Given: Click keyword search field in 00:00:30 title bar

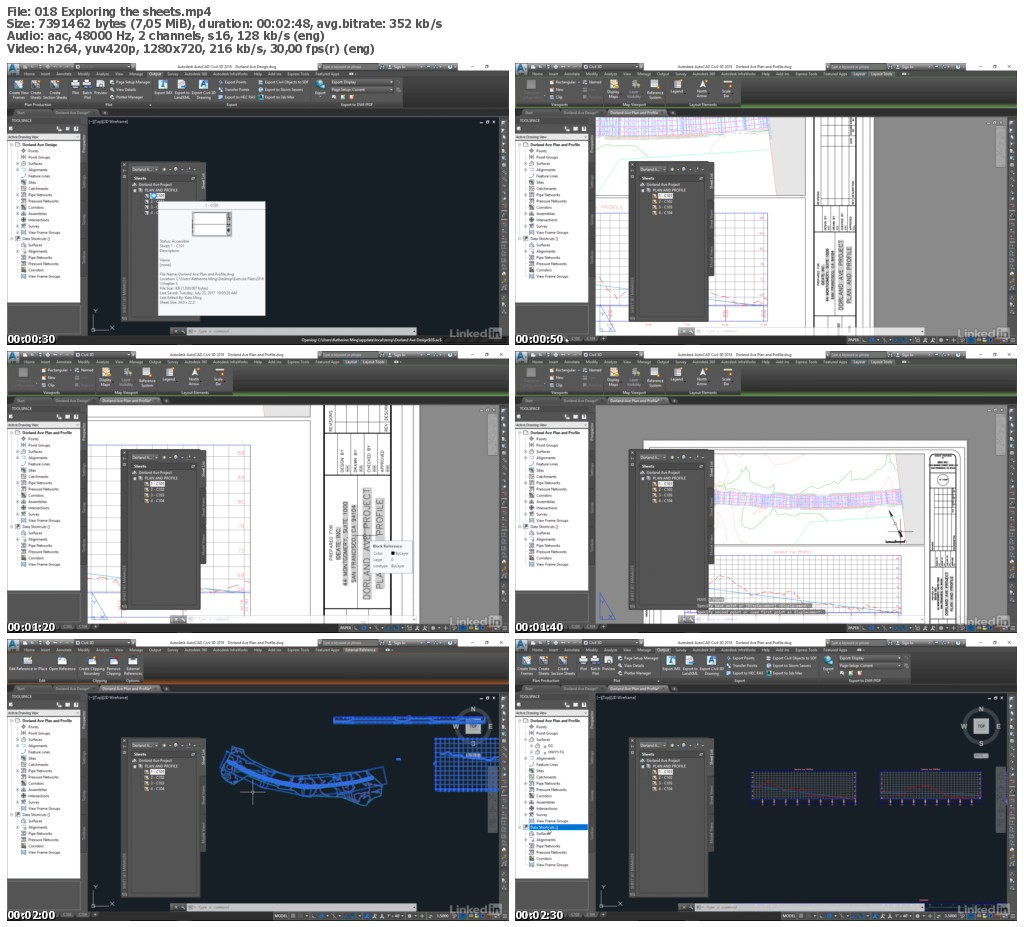Looking at the screenshot, I should click(349, 67).
